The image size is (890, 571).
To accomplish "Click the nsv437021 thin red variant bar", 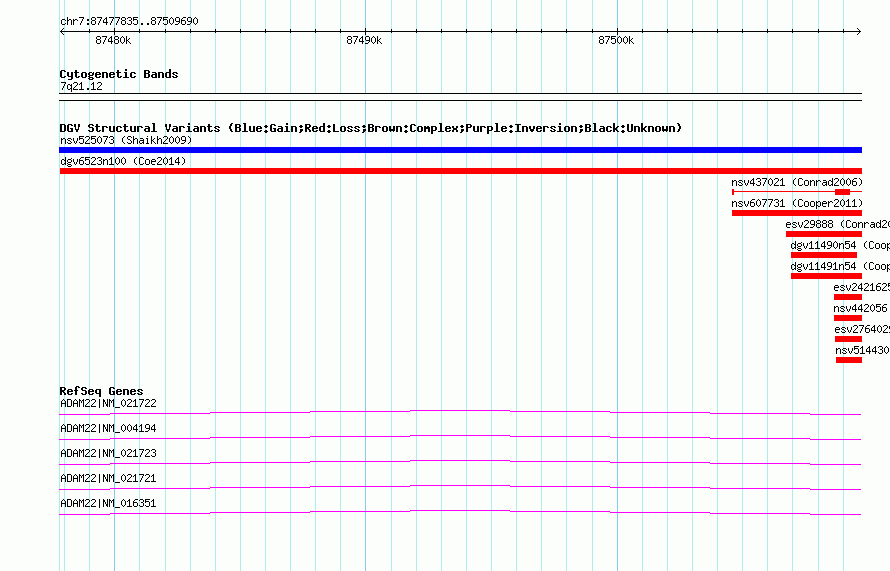I will [x=797, y=192].
